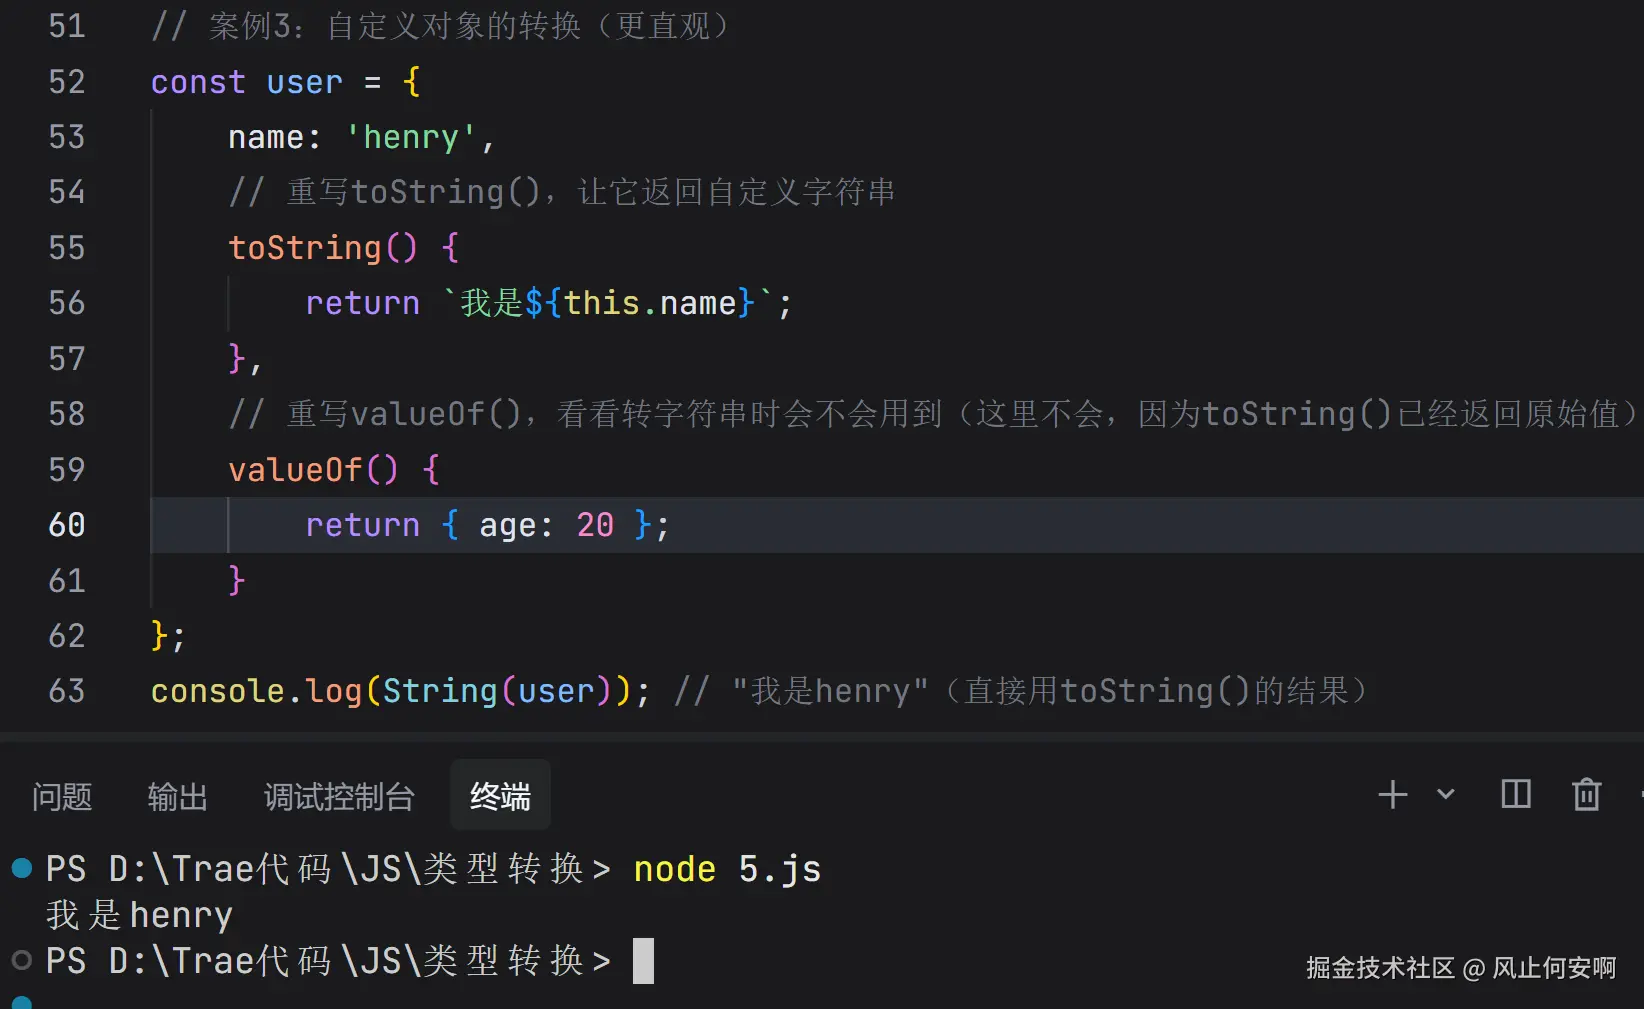Kill the terminal with the trash icon

pos(1586,795)
